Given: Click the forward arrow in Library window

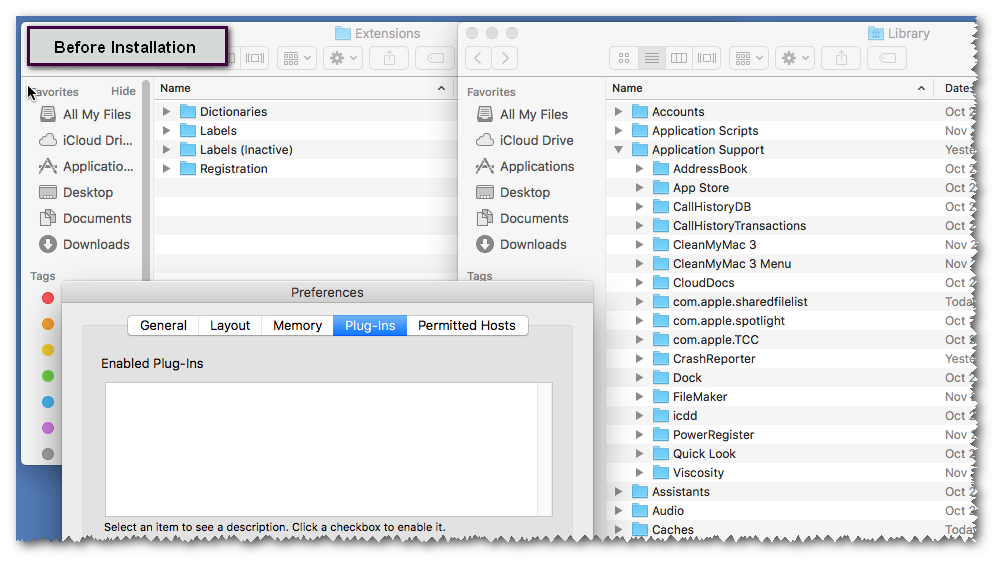Looking at the screenshot, I should pos(506,58).
